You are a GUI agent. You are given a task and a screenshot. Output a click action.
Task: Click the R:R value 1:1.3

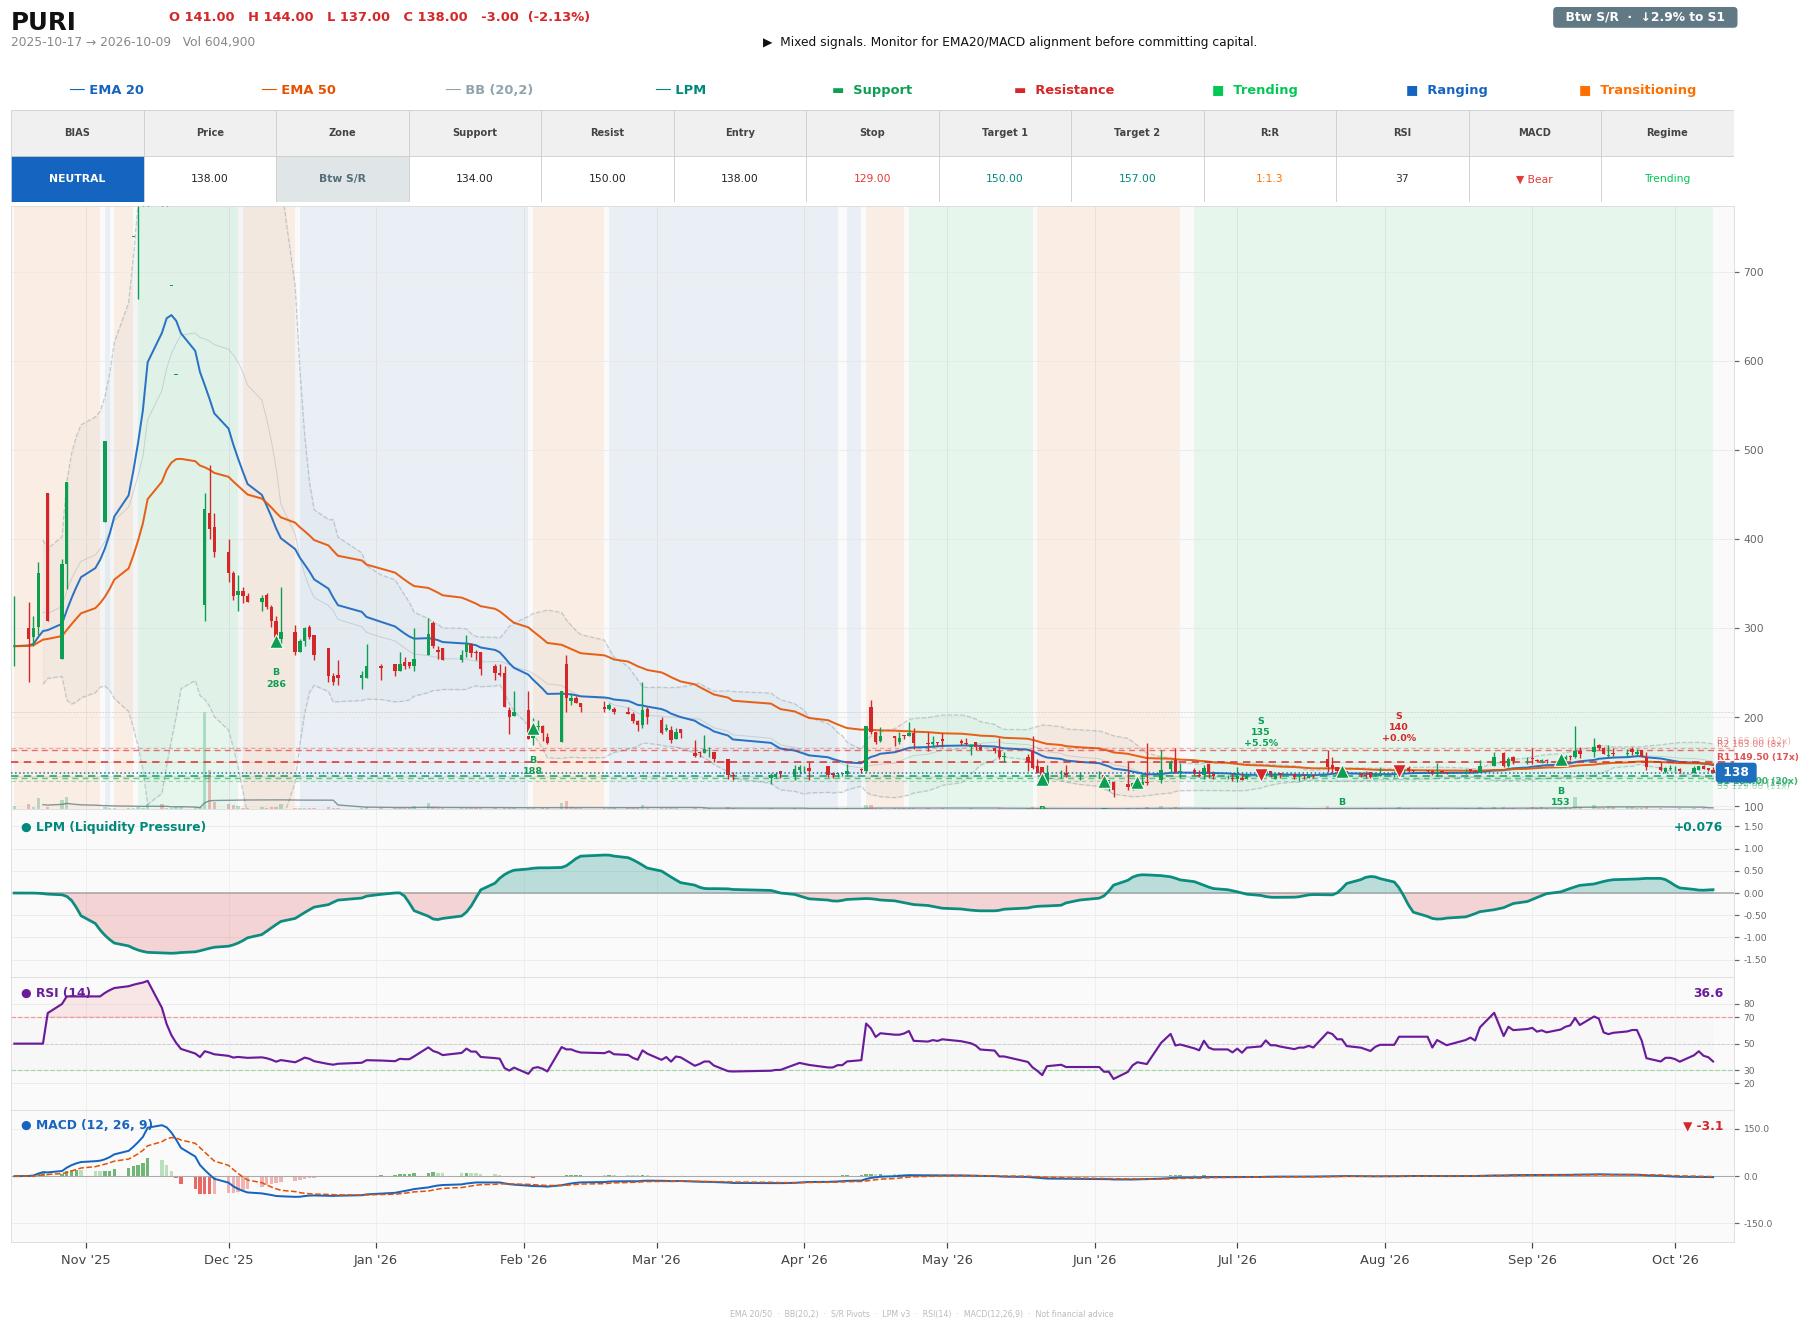pos(1270,179)
